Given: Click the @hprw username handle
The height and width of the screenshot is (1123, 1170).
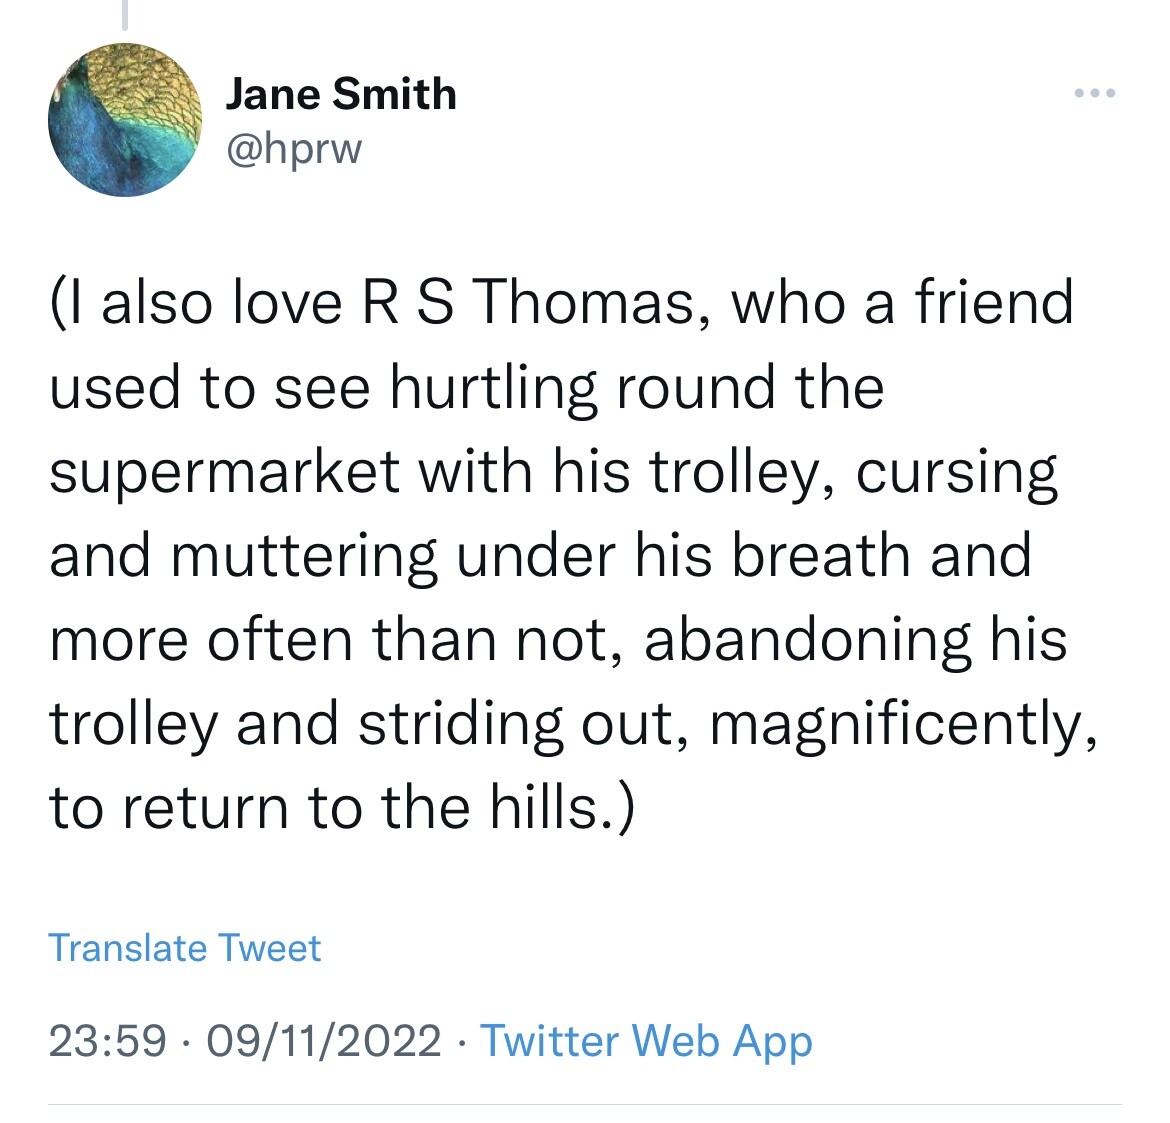Looking at the screenshot, I should [294, 149].
